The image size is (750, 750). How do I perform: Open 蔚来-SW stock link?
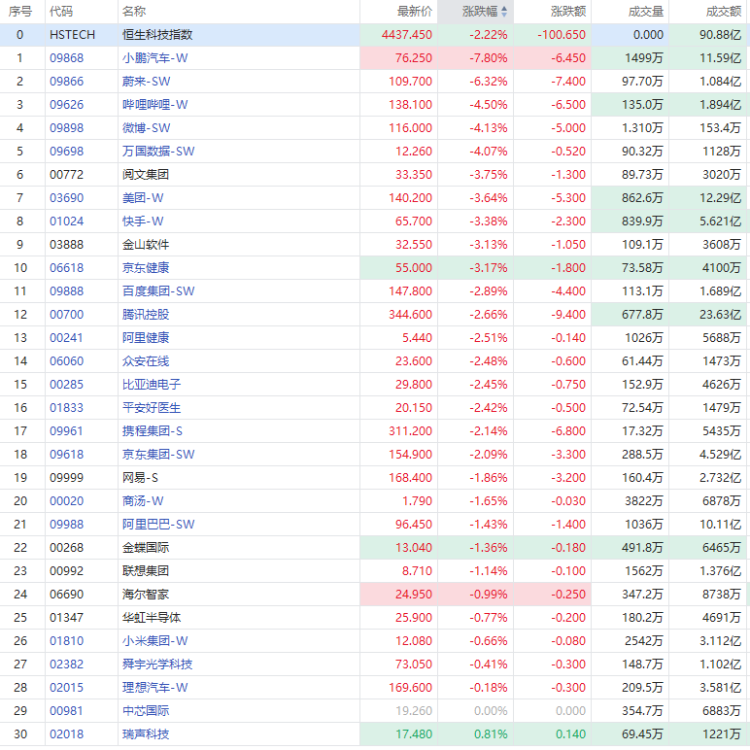click(x=146, y=81)
